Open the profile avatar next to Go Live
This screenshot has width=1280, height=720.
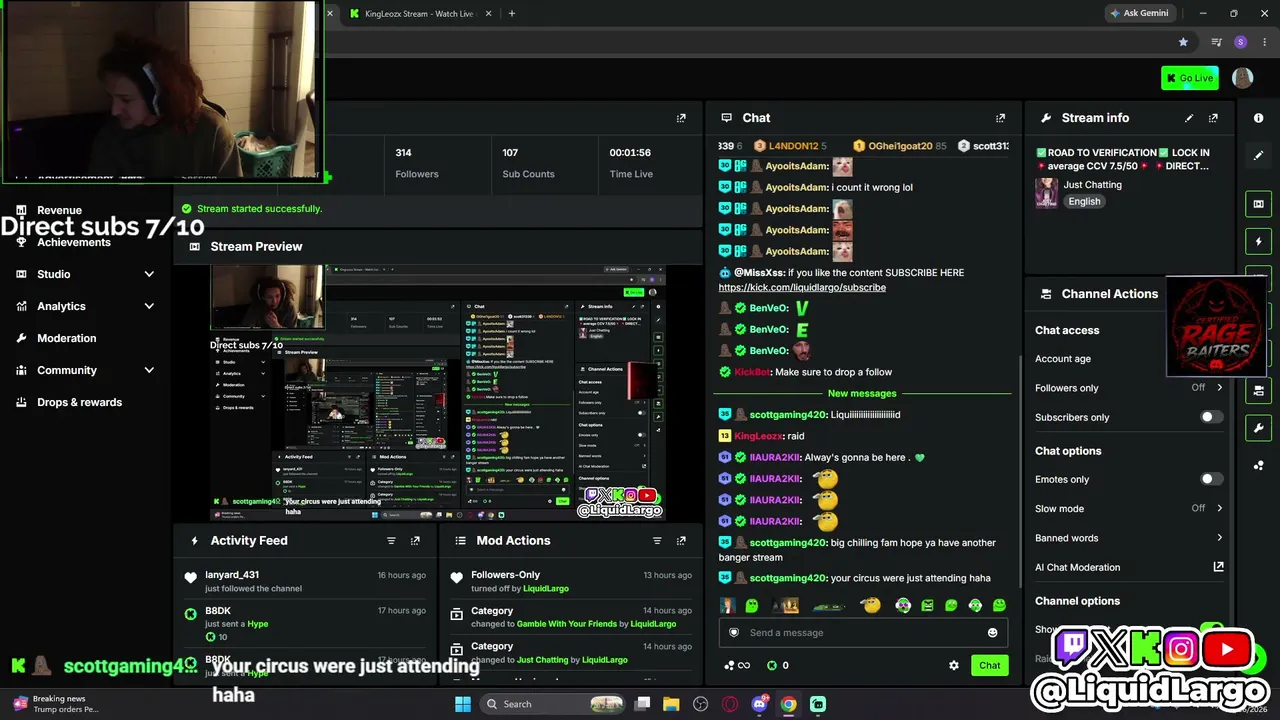(x=1243, y=78)
